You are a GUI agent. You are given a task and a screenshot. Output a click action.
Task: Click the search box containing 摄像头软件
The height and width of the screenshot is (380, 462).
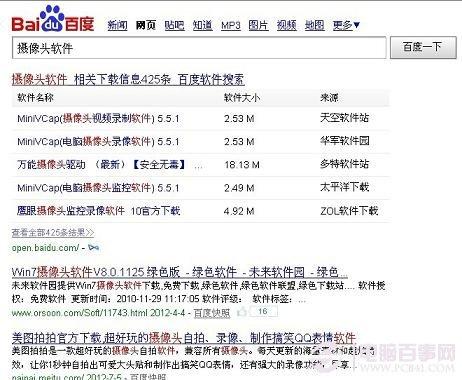(x=199, y=48)
